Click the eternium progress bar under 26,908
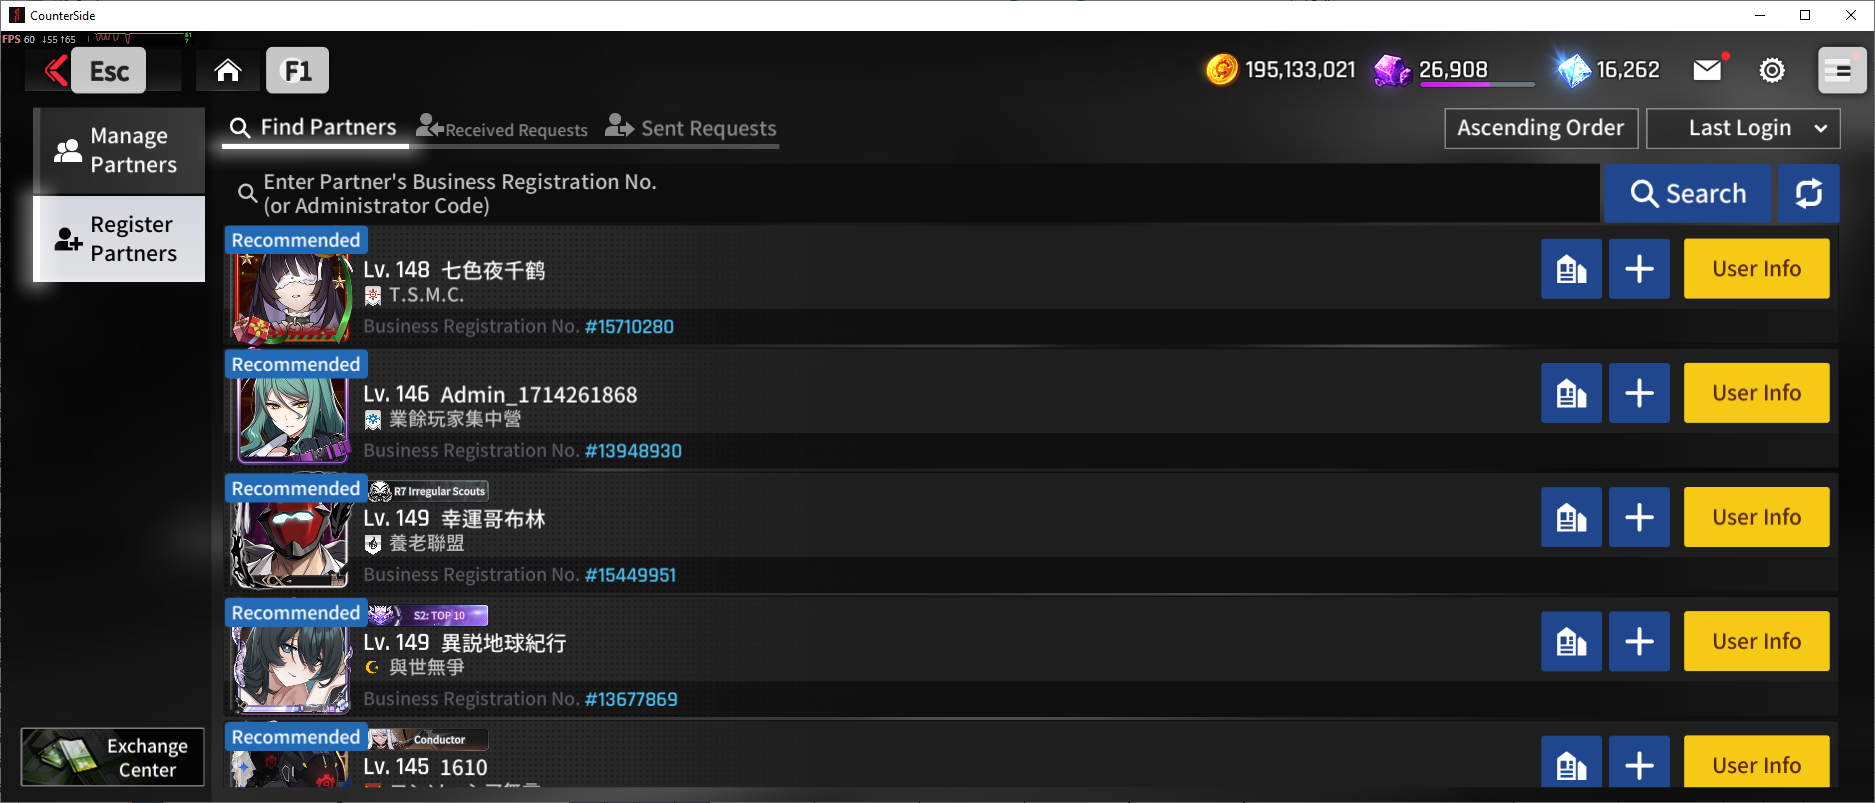The width and height of the screenshot is (1875, 803). 1477,85
